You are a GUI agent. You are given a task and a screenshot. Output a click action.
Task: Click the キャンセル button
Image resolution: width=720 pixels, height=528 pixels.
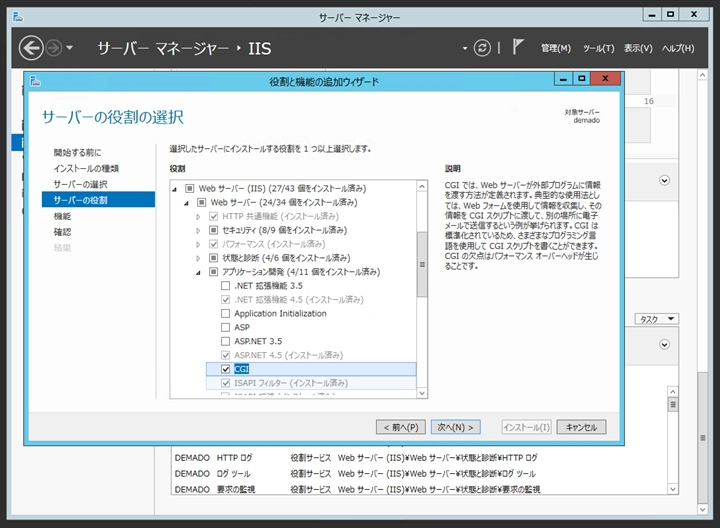(x=581, y=427)
